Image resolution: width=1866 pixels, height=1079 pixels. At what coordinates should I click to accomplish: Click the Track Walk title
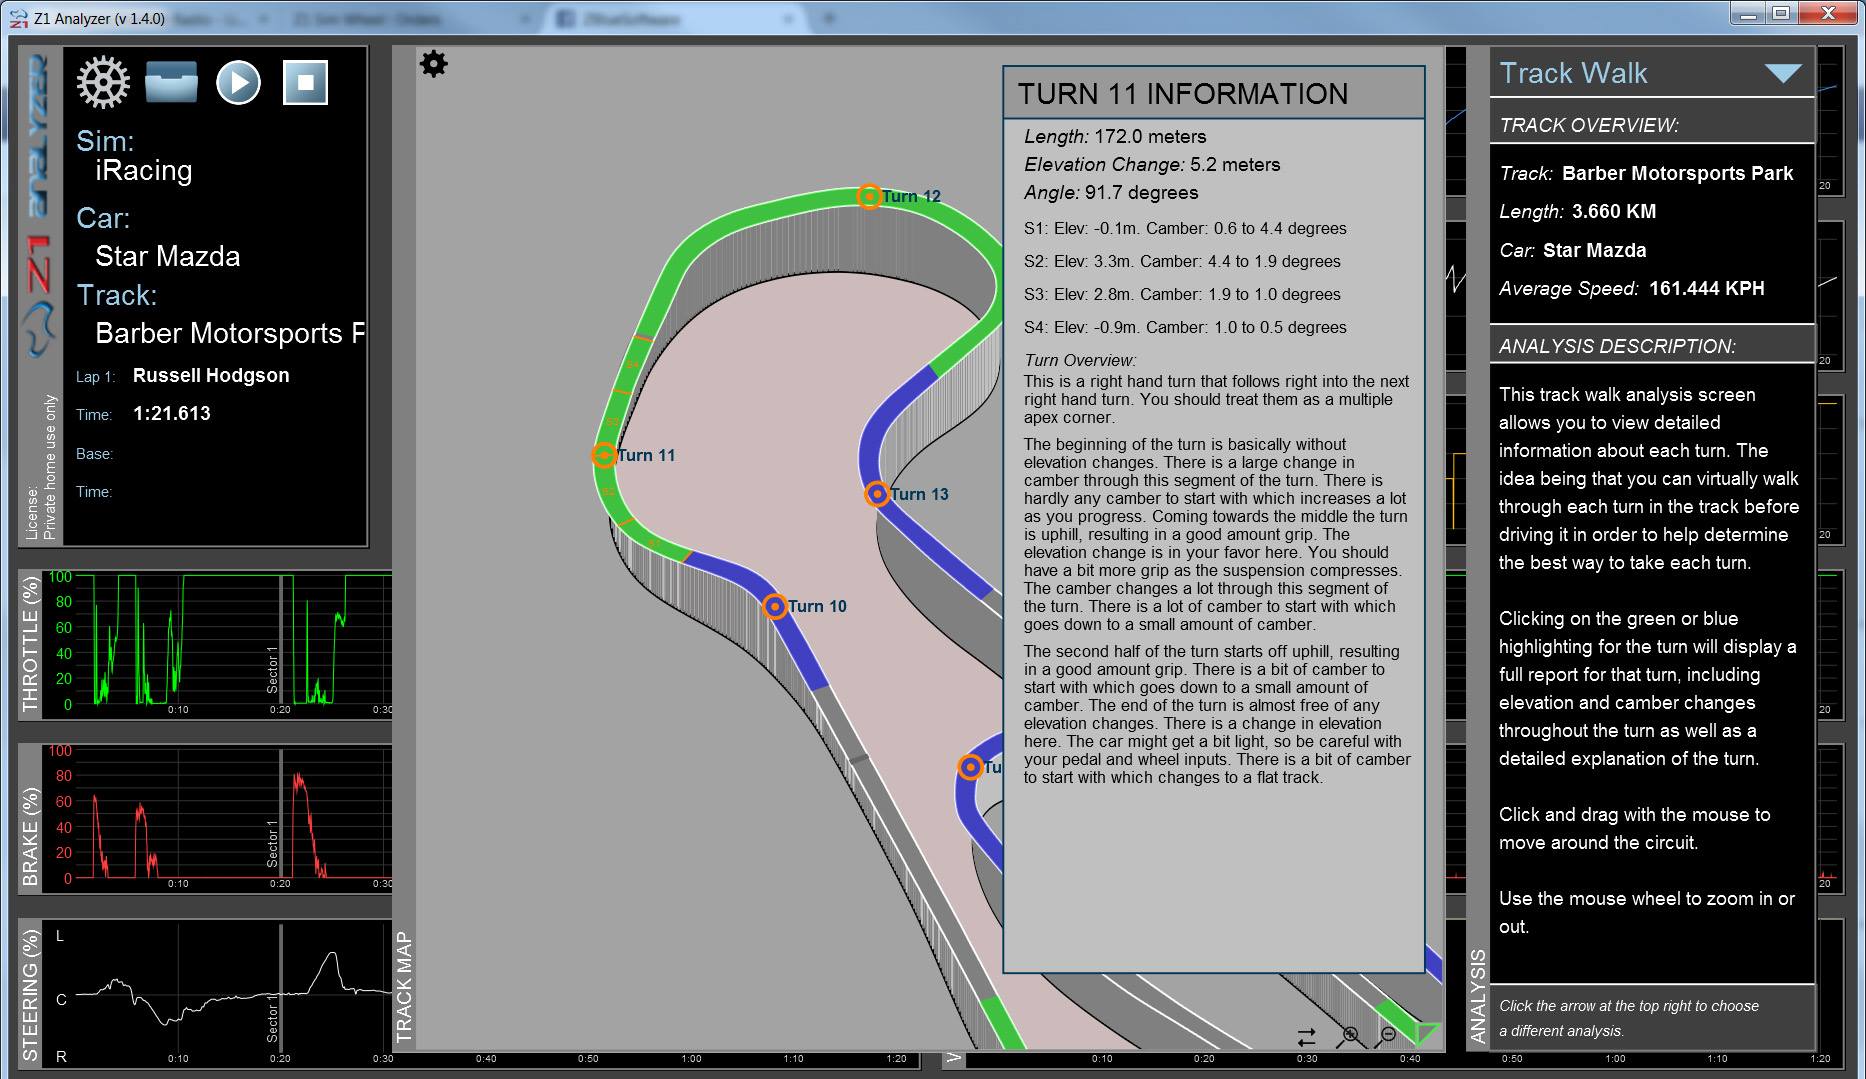click(1573, 73)
